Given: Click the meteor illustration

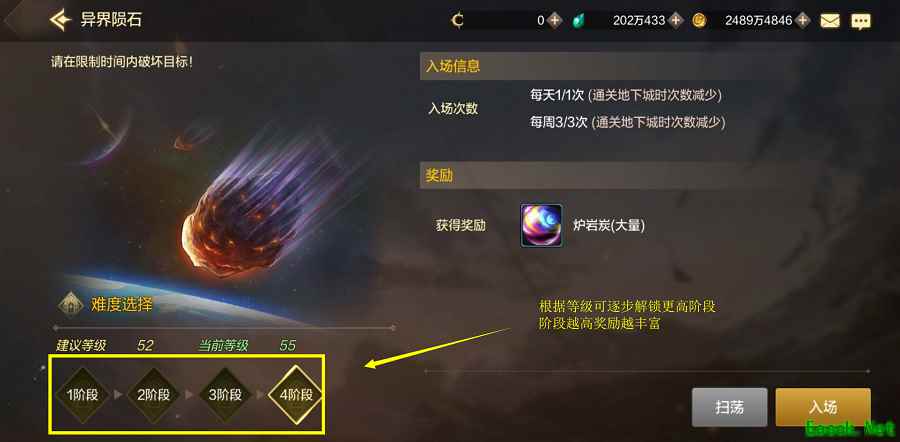Looking at the screenshot, I should (253, 212).
